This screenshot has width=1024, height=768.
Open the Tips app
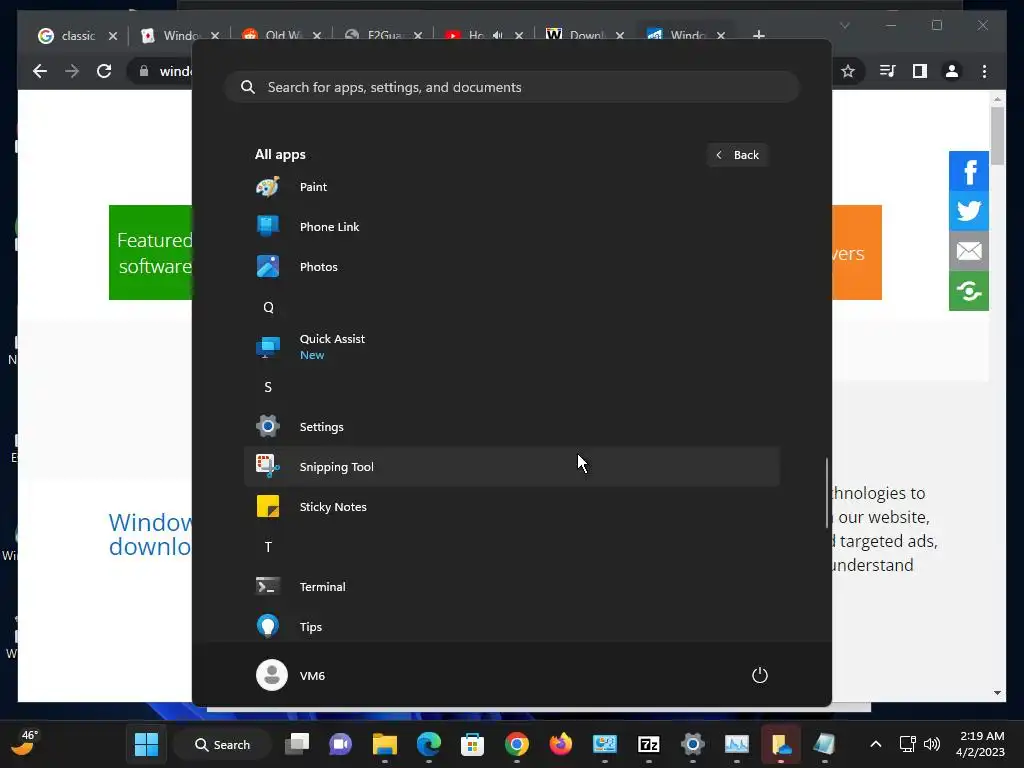click(512, 626)
